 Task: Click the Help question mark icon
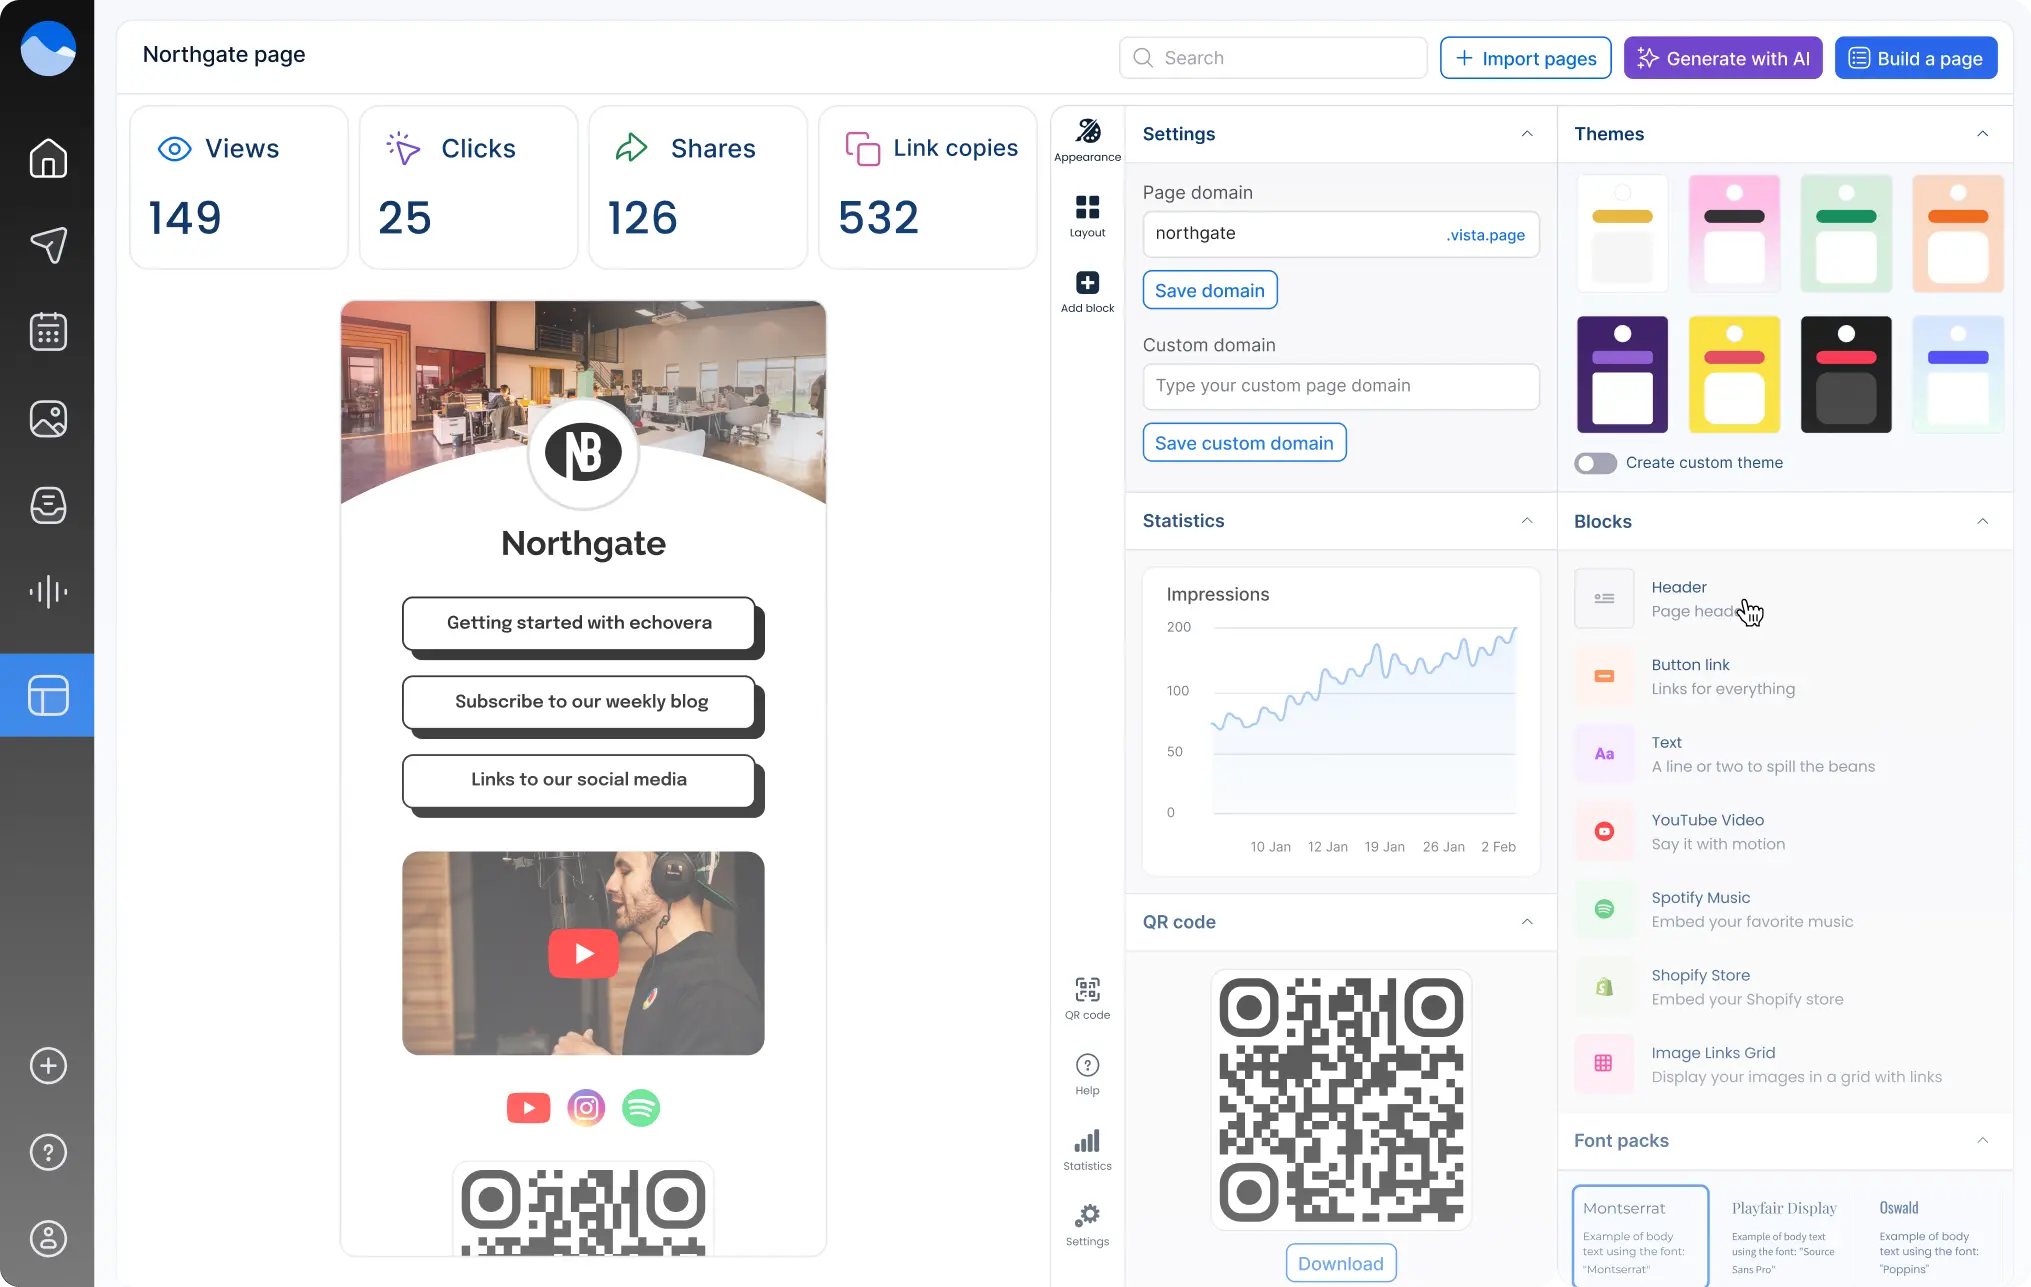[x=1086, y=1070]
